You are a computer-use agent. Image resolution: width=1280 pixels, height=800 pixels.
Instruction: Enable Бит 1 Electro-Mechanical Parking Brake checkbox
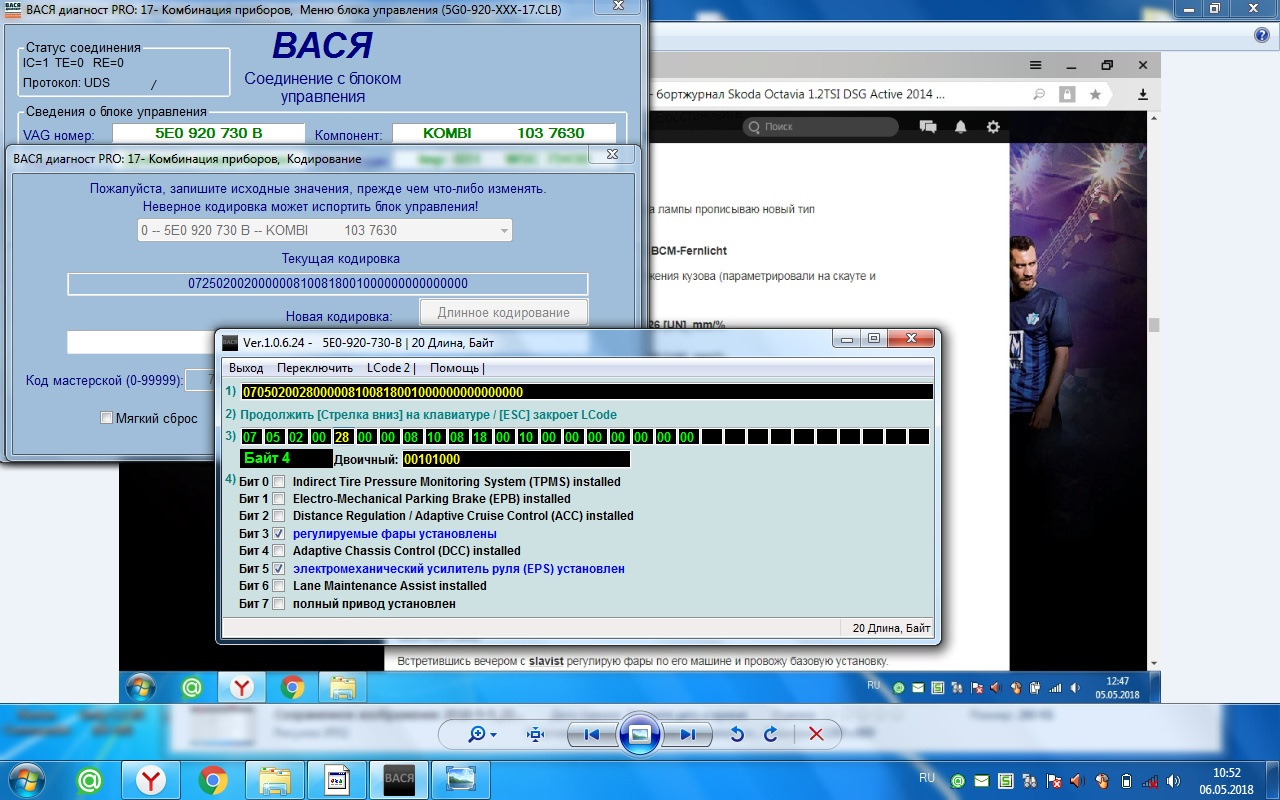pyautogui.click(x=279, y=499)
